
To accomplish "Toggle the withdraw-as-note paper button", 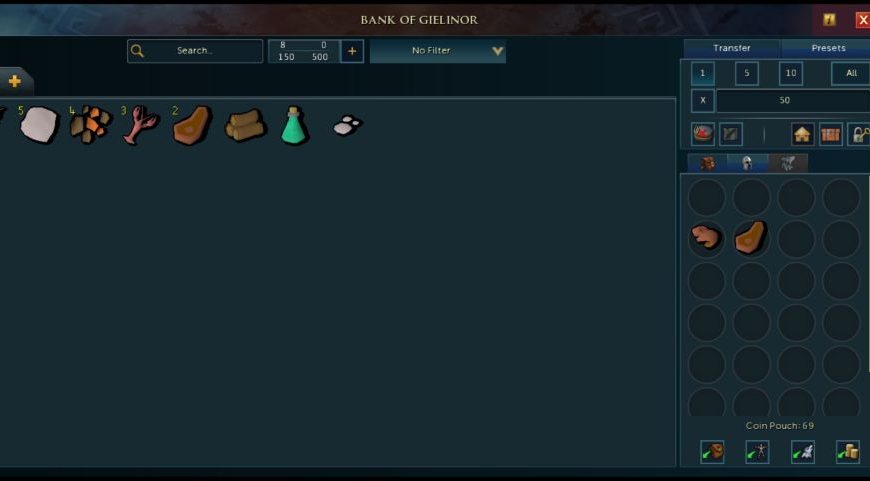I will 731,134.
